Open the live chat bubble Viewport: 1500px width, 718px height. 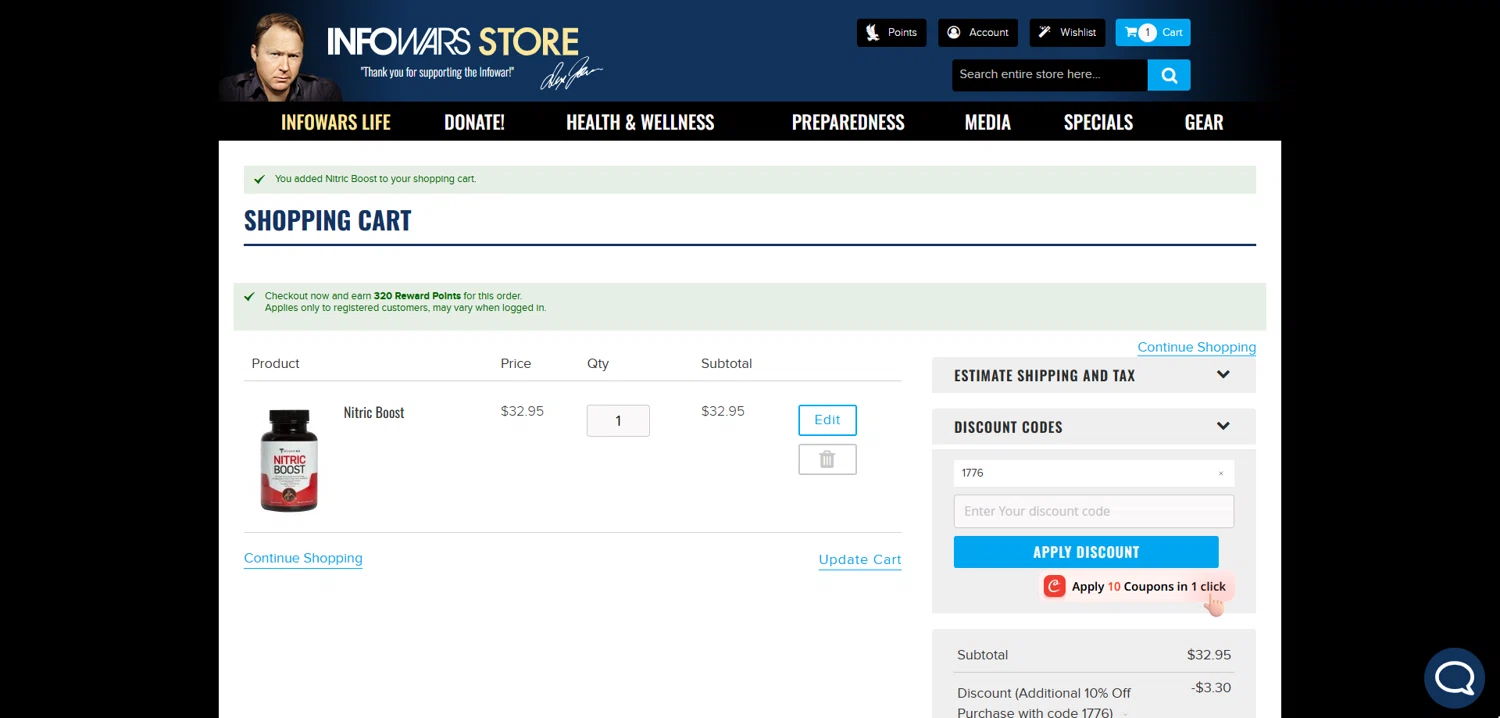tap(1455, 678)
